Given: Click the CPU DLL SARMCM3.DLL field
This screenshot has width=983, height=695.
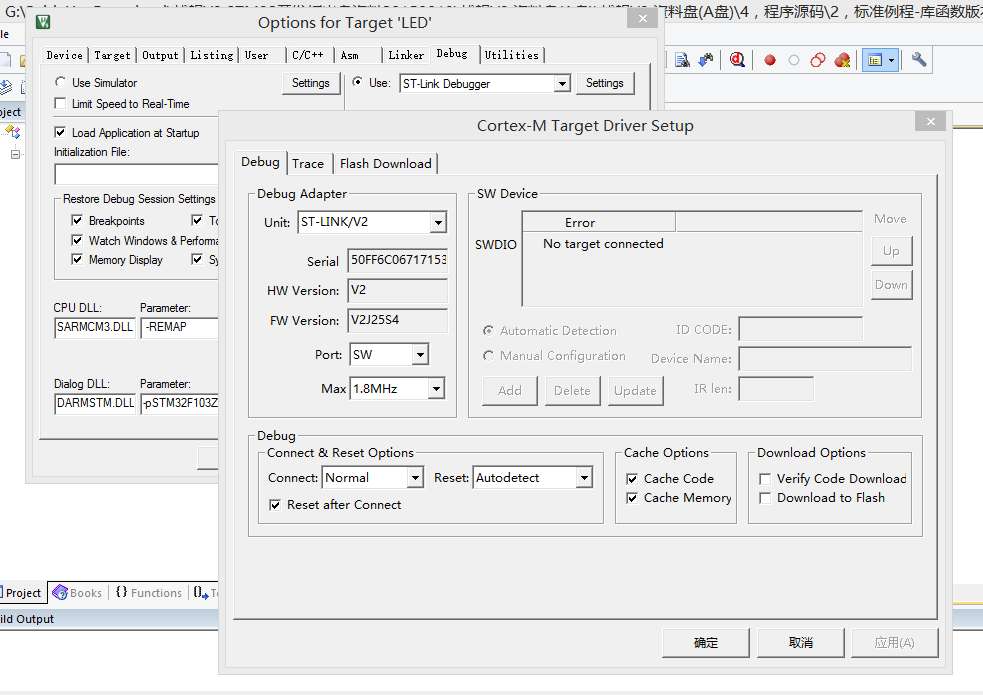Looking at the screenshot, I should pos(95,327).
